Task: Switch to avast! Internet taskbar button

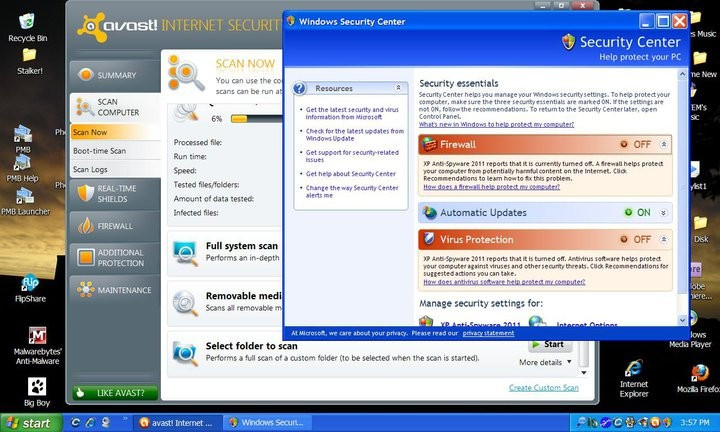Action: point(177,422)
